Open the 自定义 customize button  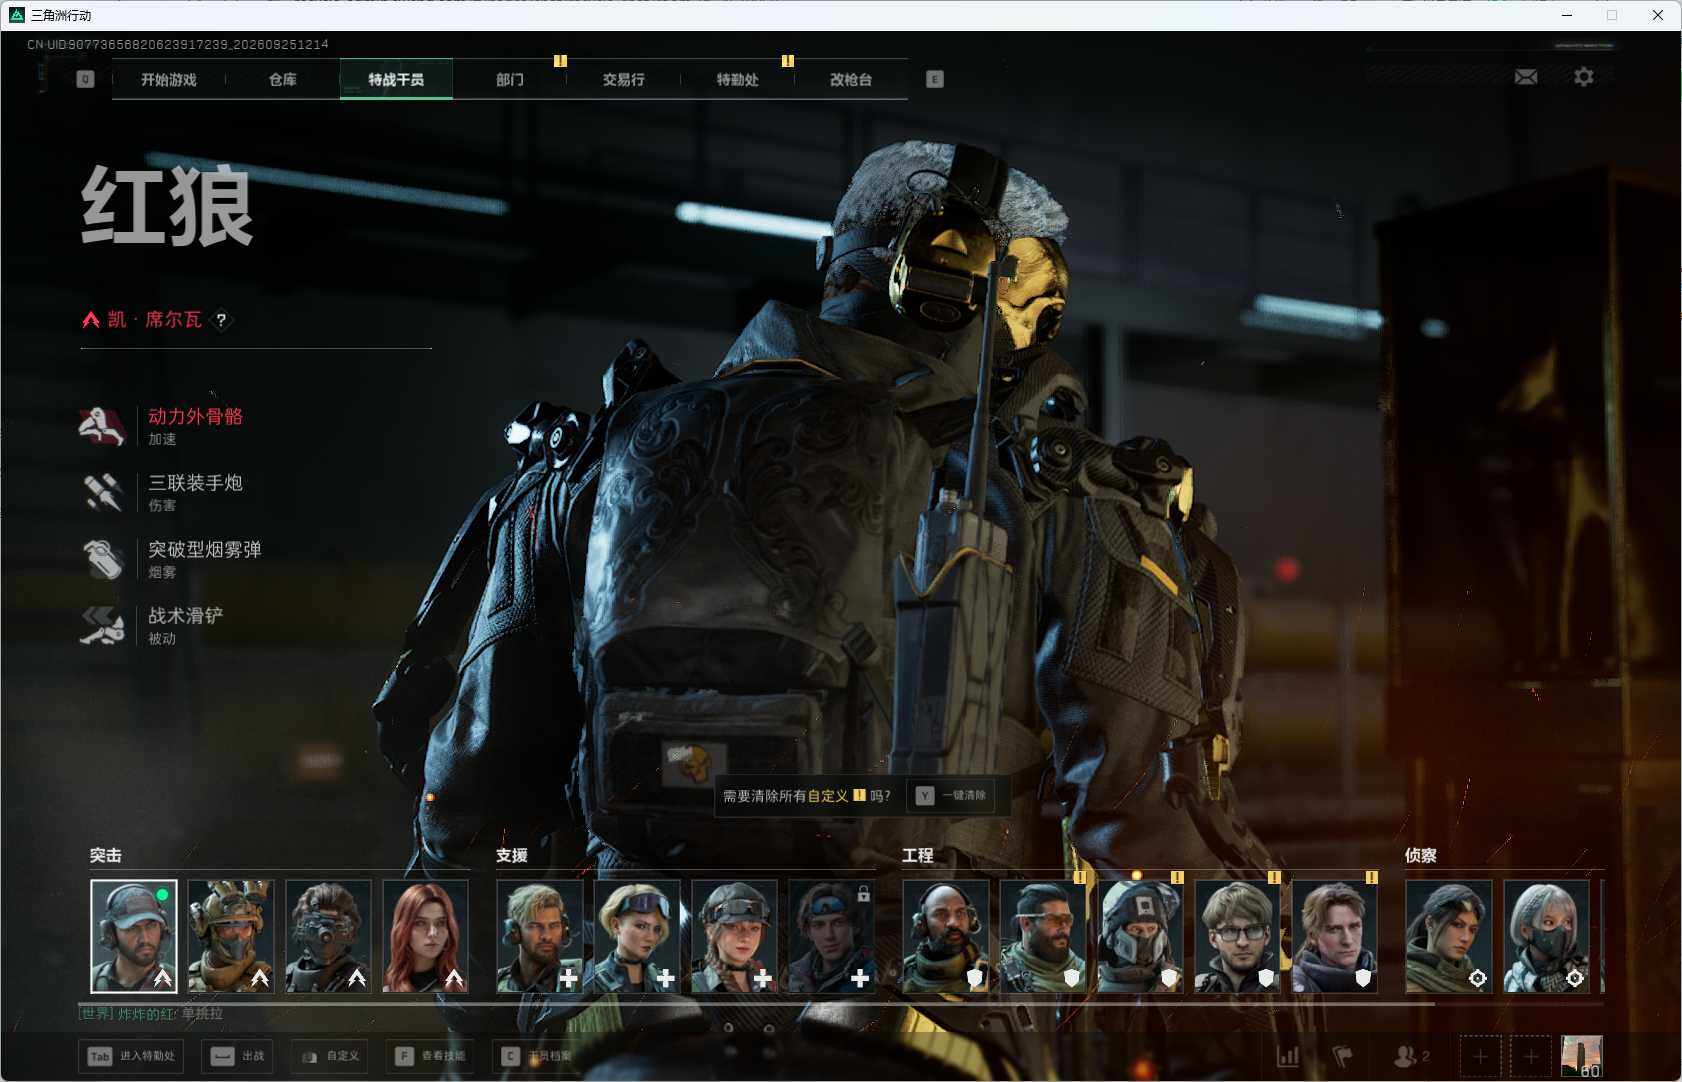pos(330,1056)
